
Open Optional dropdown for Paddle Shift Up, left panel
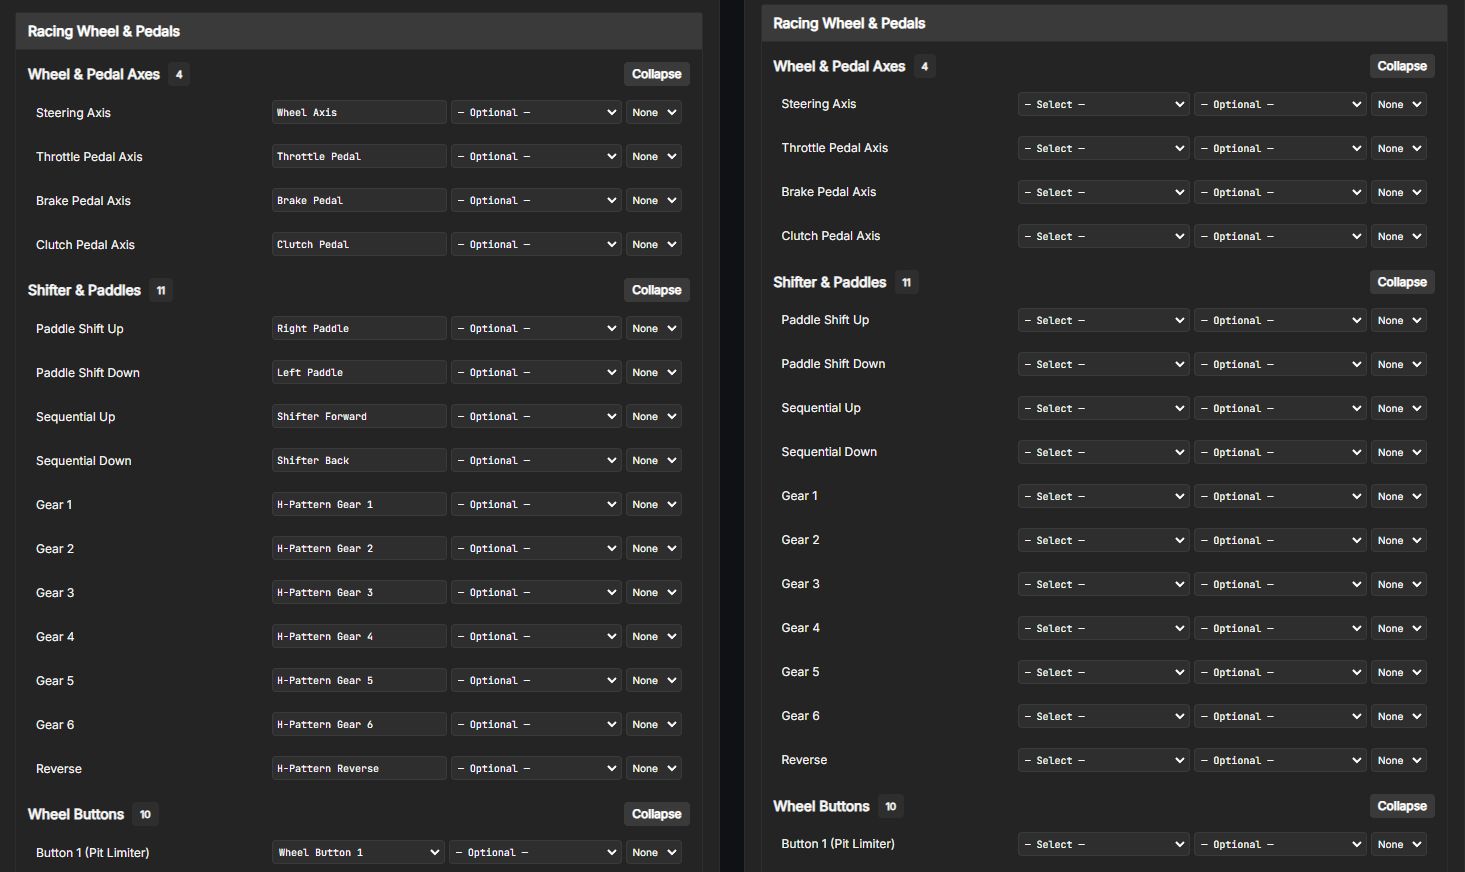click(x=537, y=328)
